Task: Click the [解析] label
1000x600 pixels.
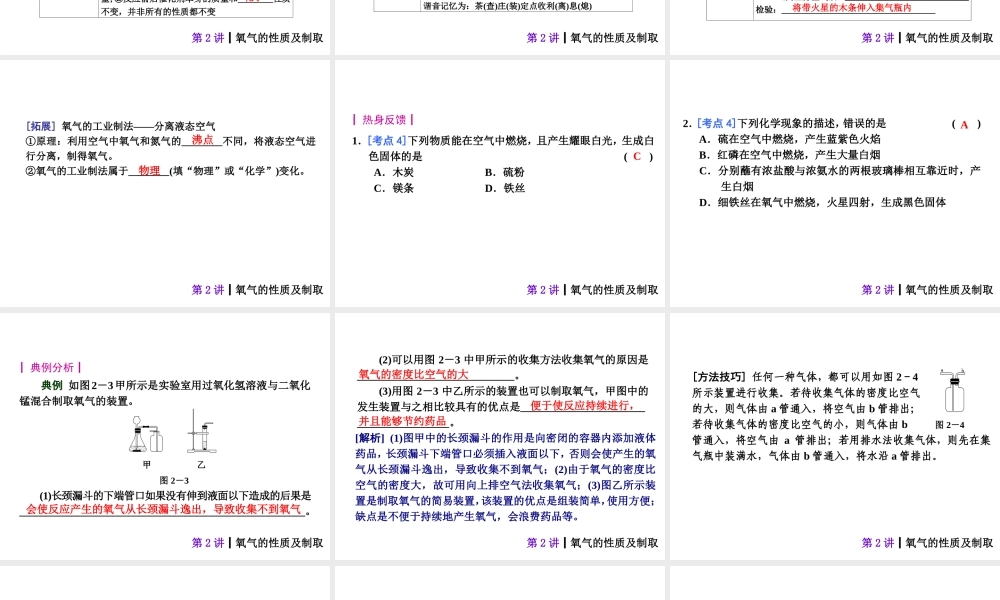Action: 371,438
